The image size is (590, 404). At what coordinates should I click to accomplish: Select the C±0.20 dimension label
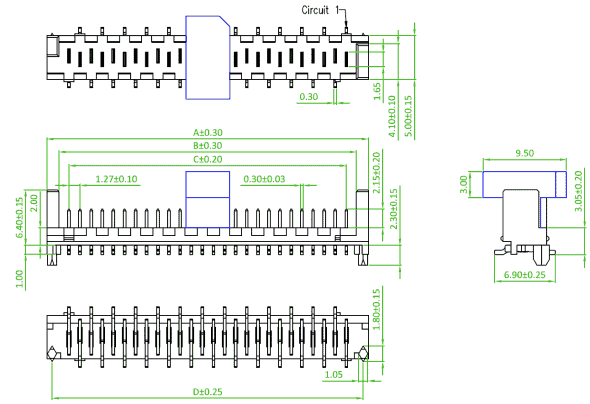pos(208,159)
